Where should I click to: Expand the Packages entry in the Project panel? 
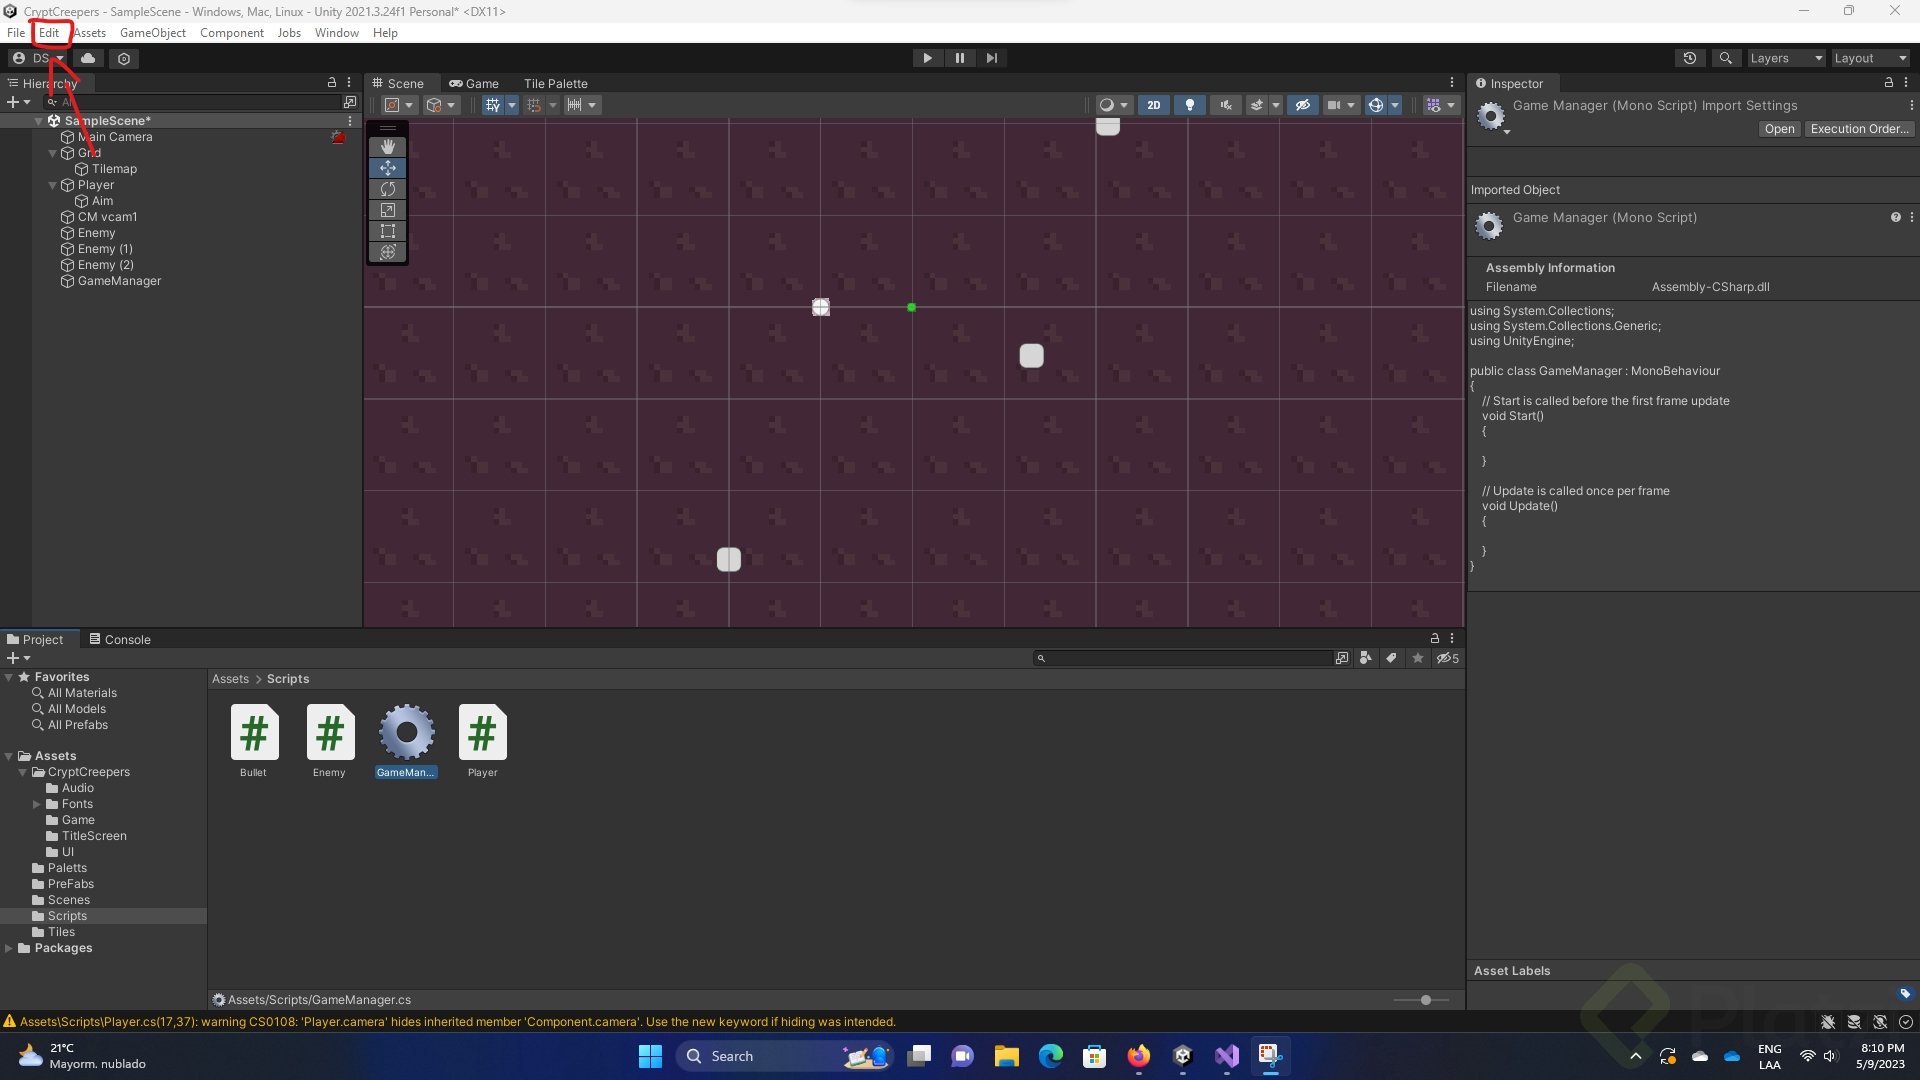10,948
